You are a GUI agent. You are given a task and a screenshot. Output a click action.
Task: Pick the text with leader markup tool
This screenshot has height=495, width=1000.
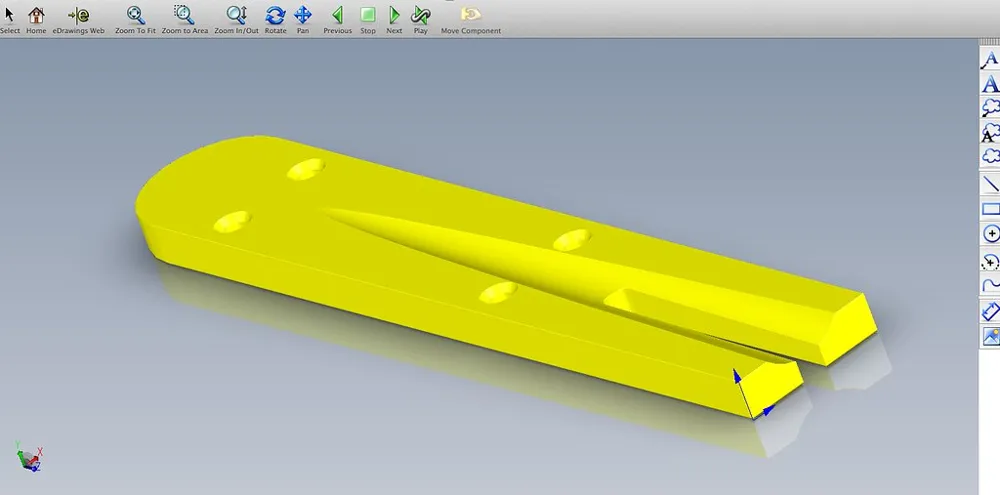(x=990, y=59)
